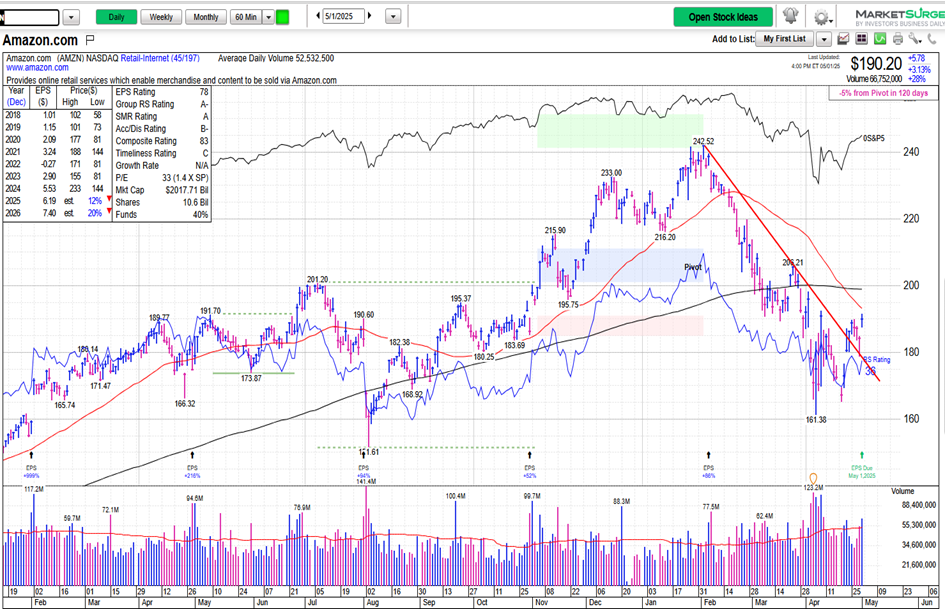
Task: Click the 'EPS Rating' row label
Action: pos(135,92)
